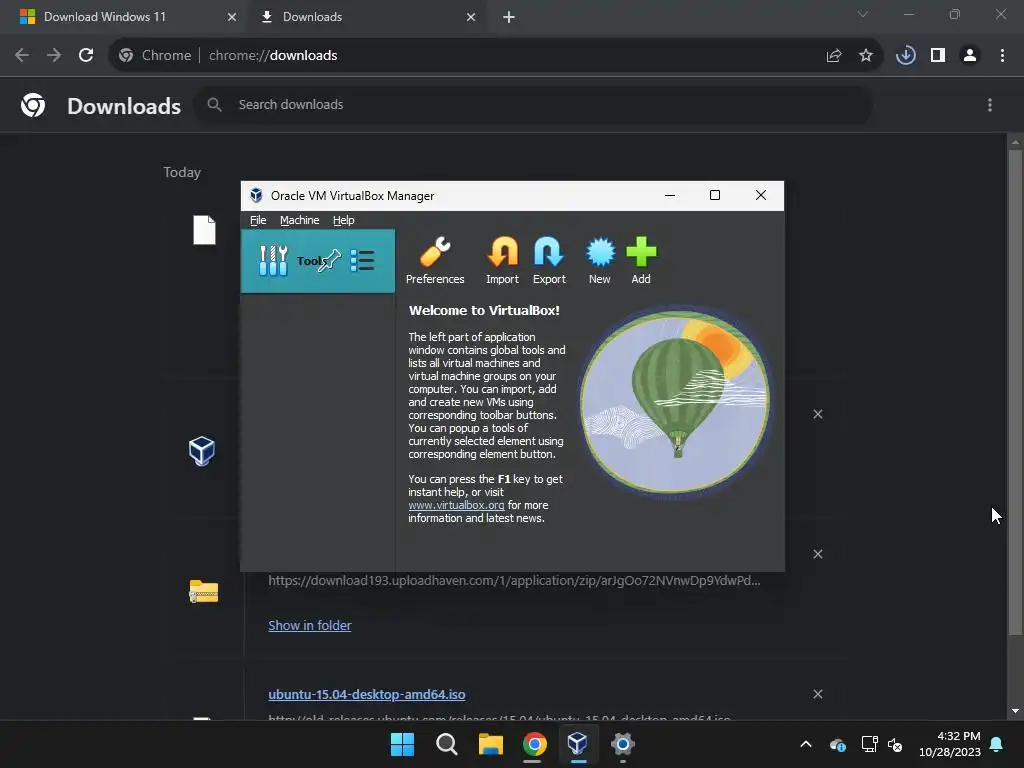
Task: Open the Windows Start menu
Action: pos(402,744)
